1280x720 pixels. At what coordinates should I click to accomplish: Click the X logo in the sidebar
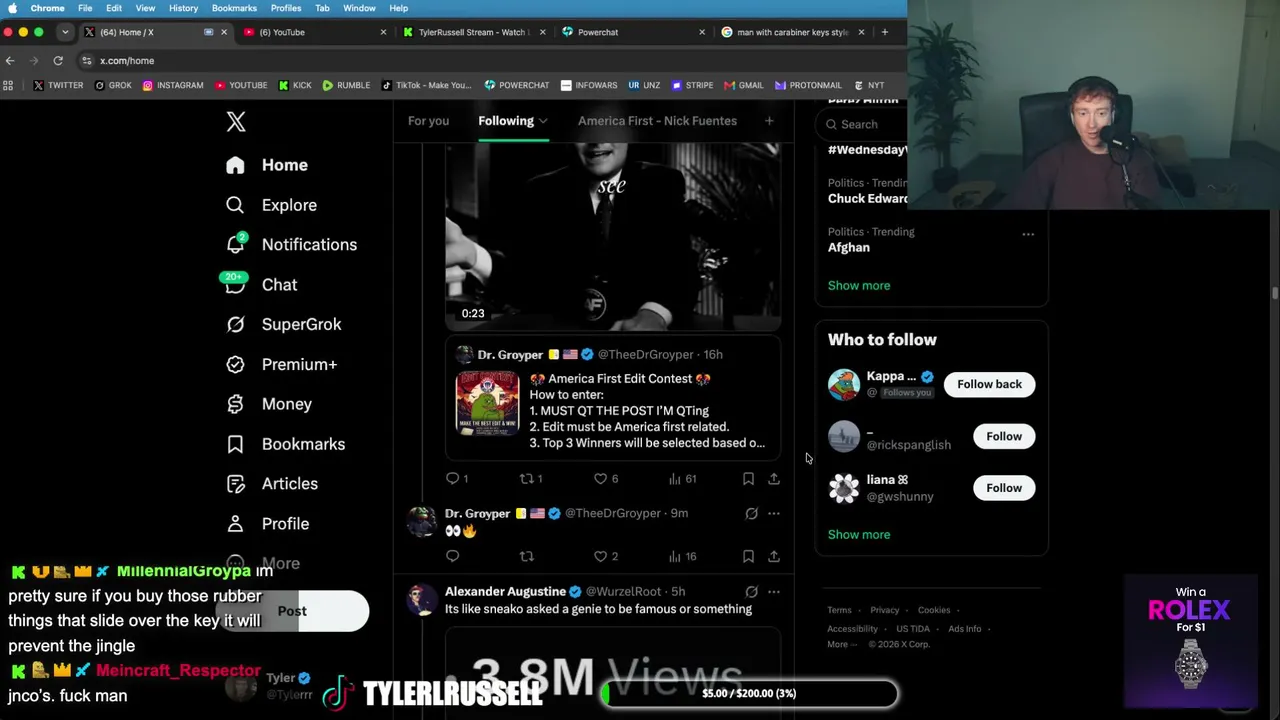click(236, 122)
